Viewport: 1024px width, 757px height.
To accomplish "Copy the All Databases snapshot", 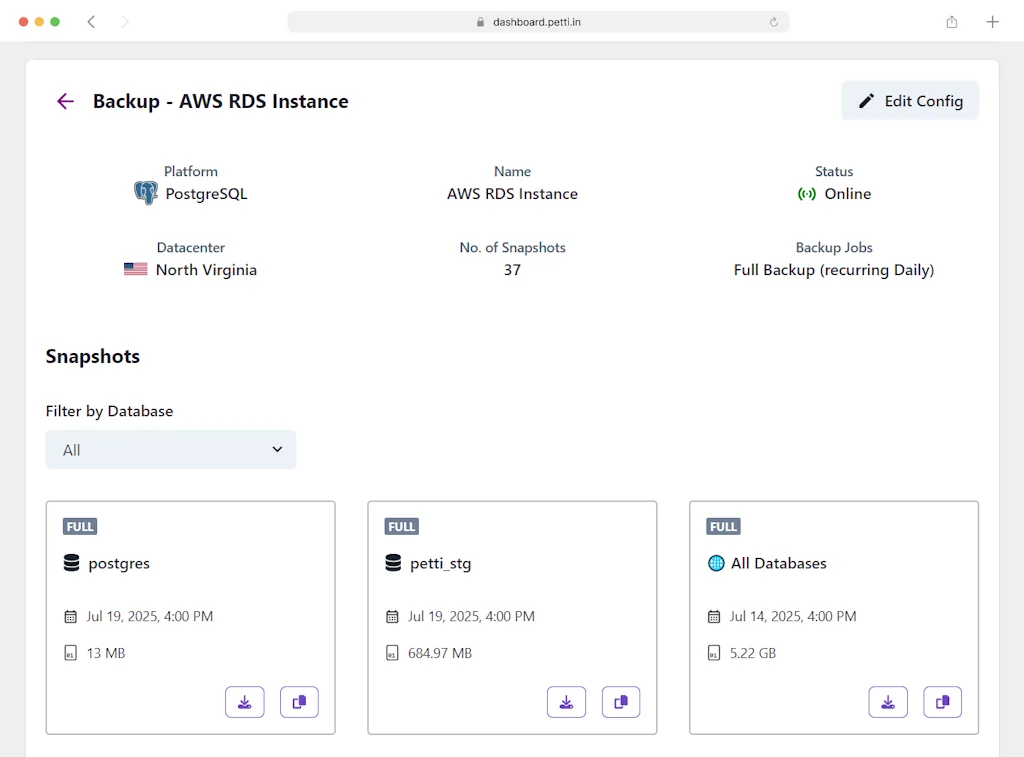I will 942,702.
